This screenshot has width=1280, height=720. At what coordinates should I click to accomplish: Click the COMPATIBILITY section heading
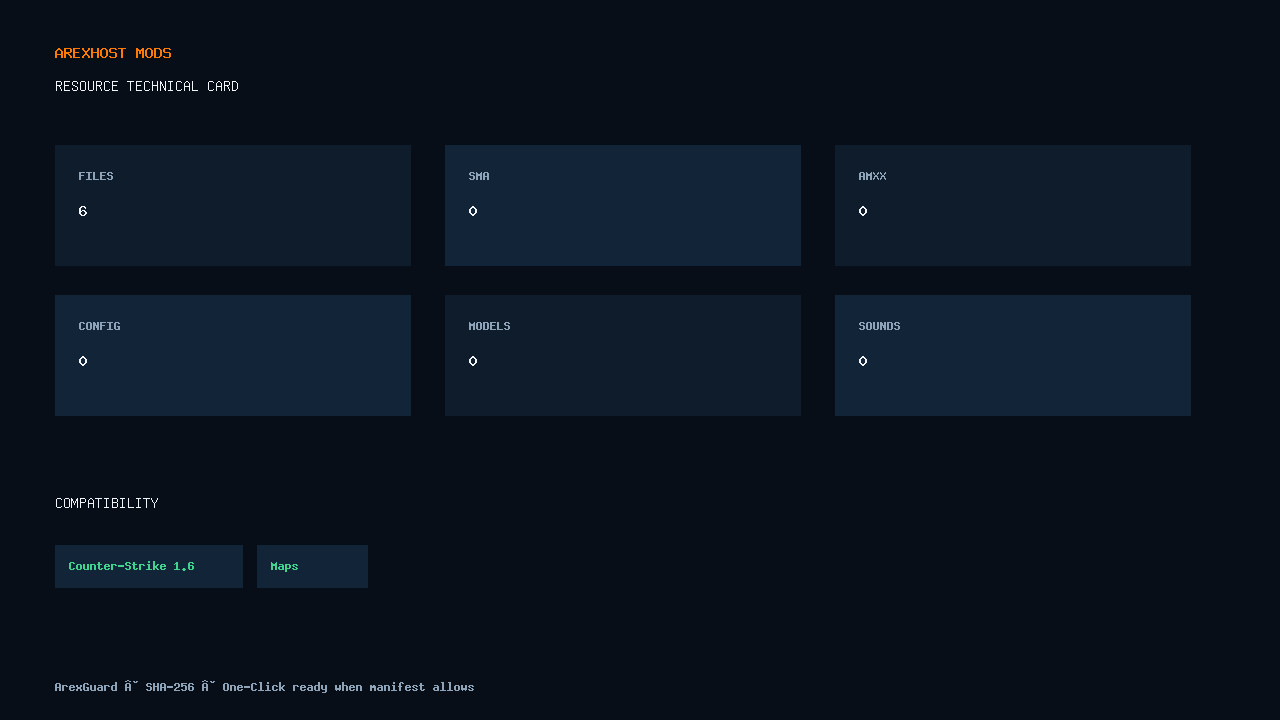pyautogui.click(x=107, y=503)
